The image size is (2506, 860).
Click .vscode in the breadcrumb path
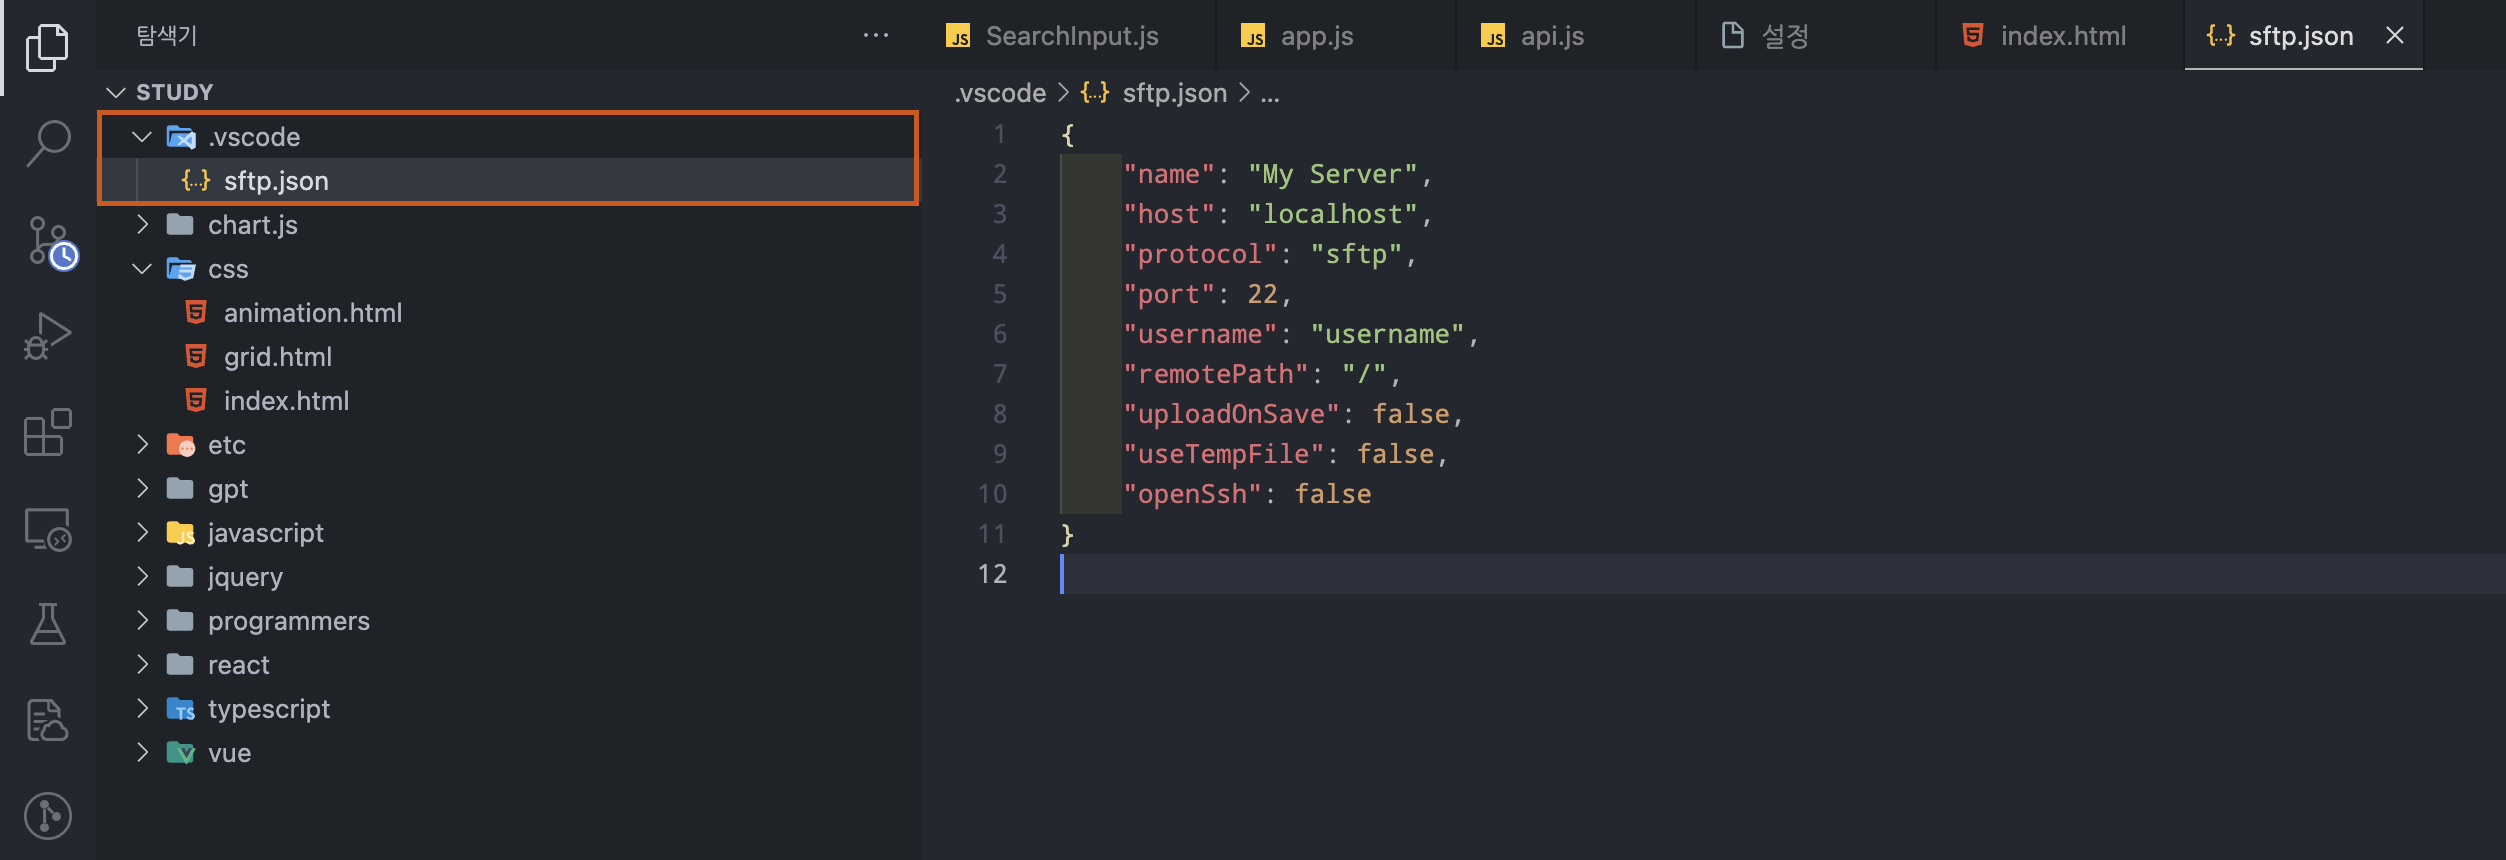coord(1000,93)
